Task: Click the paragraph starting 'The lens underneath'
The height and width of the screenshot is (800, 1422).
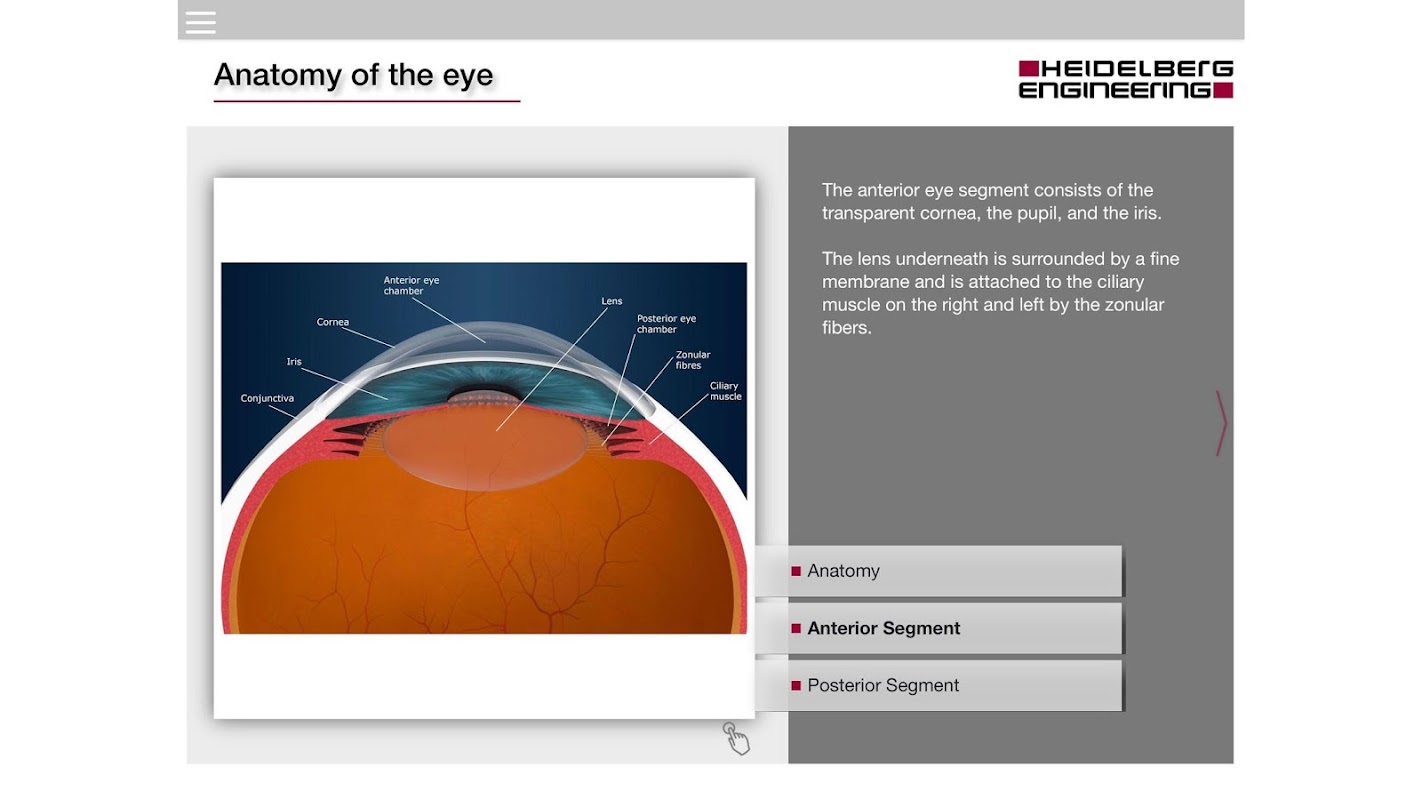Action: tap(1001, 293)
